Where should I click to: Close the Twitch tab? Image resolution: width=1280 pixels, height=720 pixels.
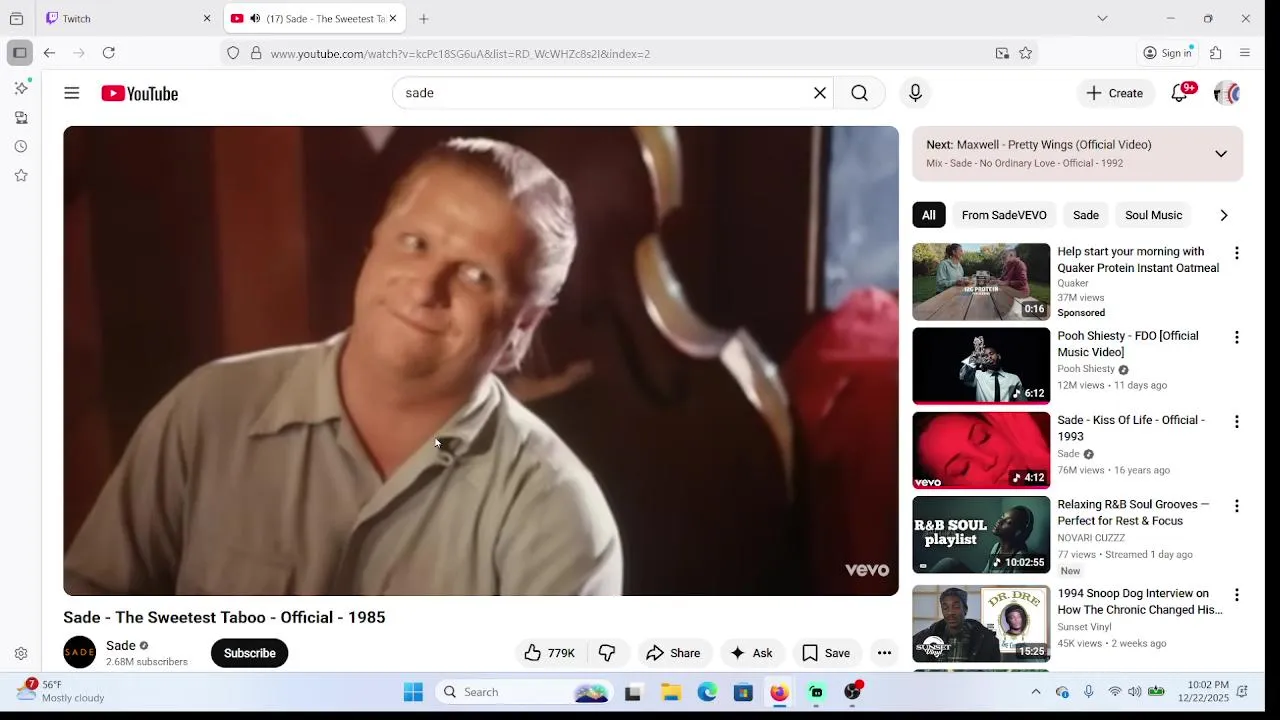pos(207,18)
